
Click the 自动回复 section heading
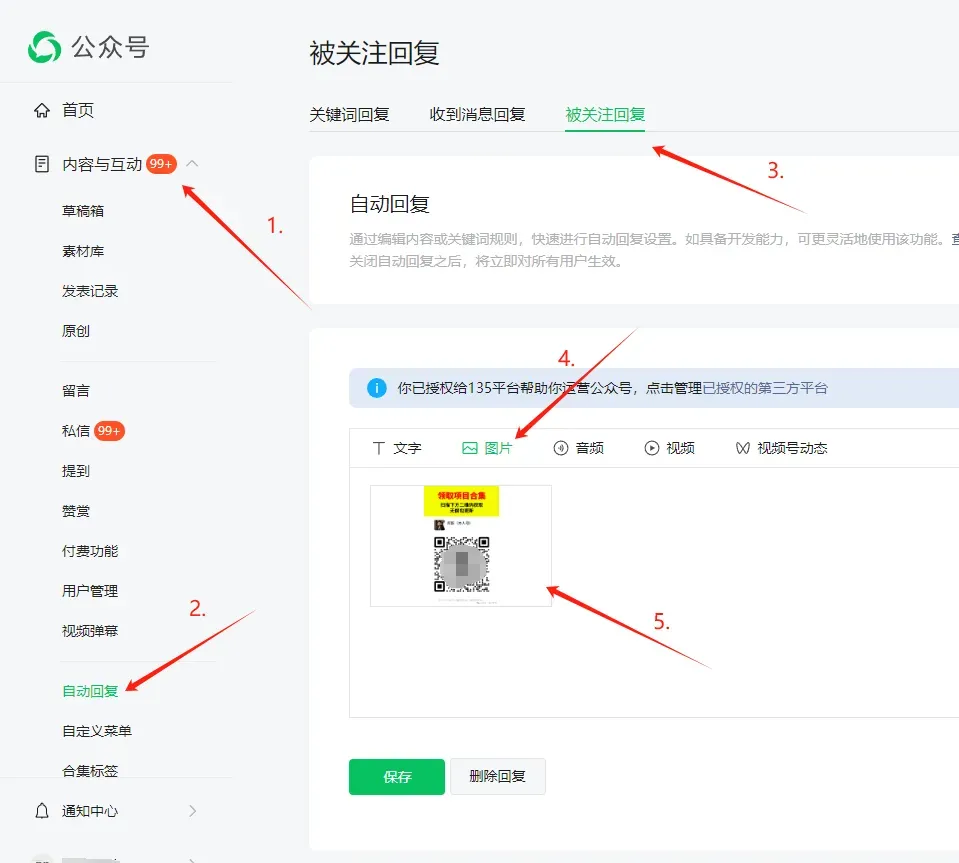390,204
